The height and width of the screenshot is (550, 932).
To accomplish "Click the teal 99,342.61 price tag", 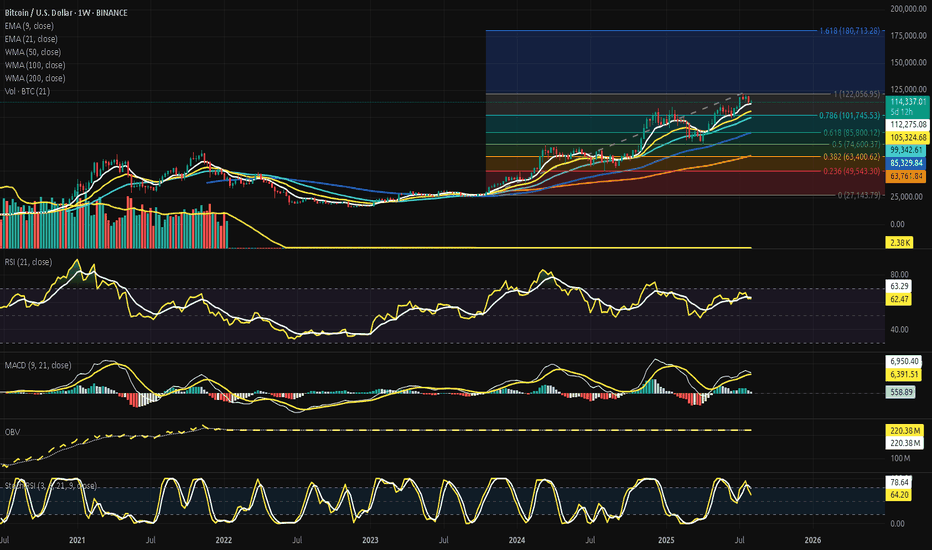I will click(906, 150).
